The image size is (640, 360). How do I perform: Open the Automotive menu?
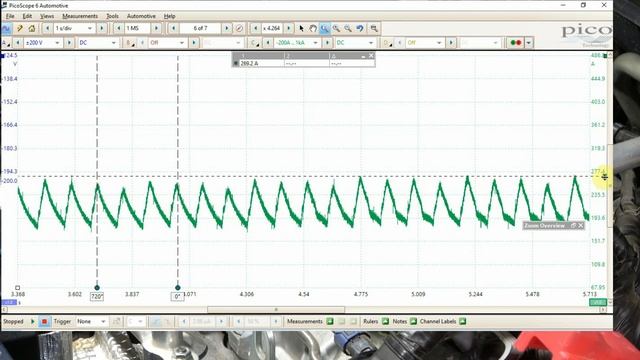click(x=141, y=16)
